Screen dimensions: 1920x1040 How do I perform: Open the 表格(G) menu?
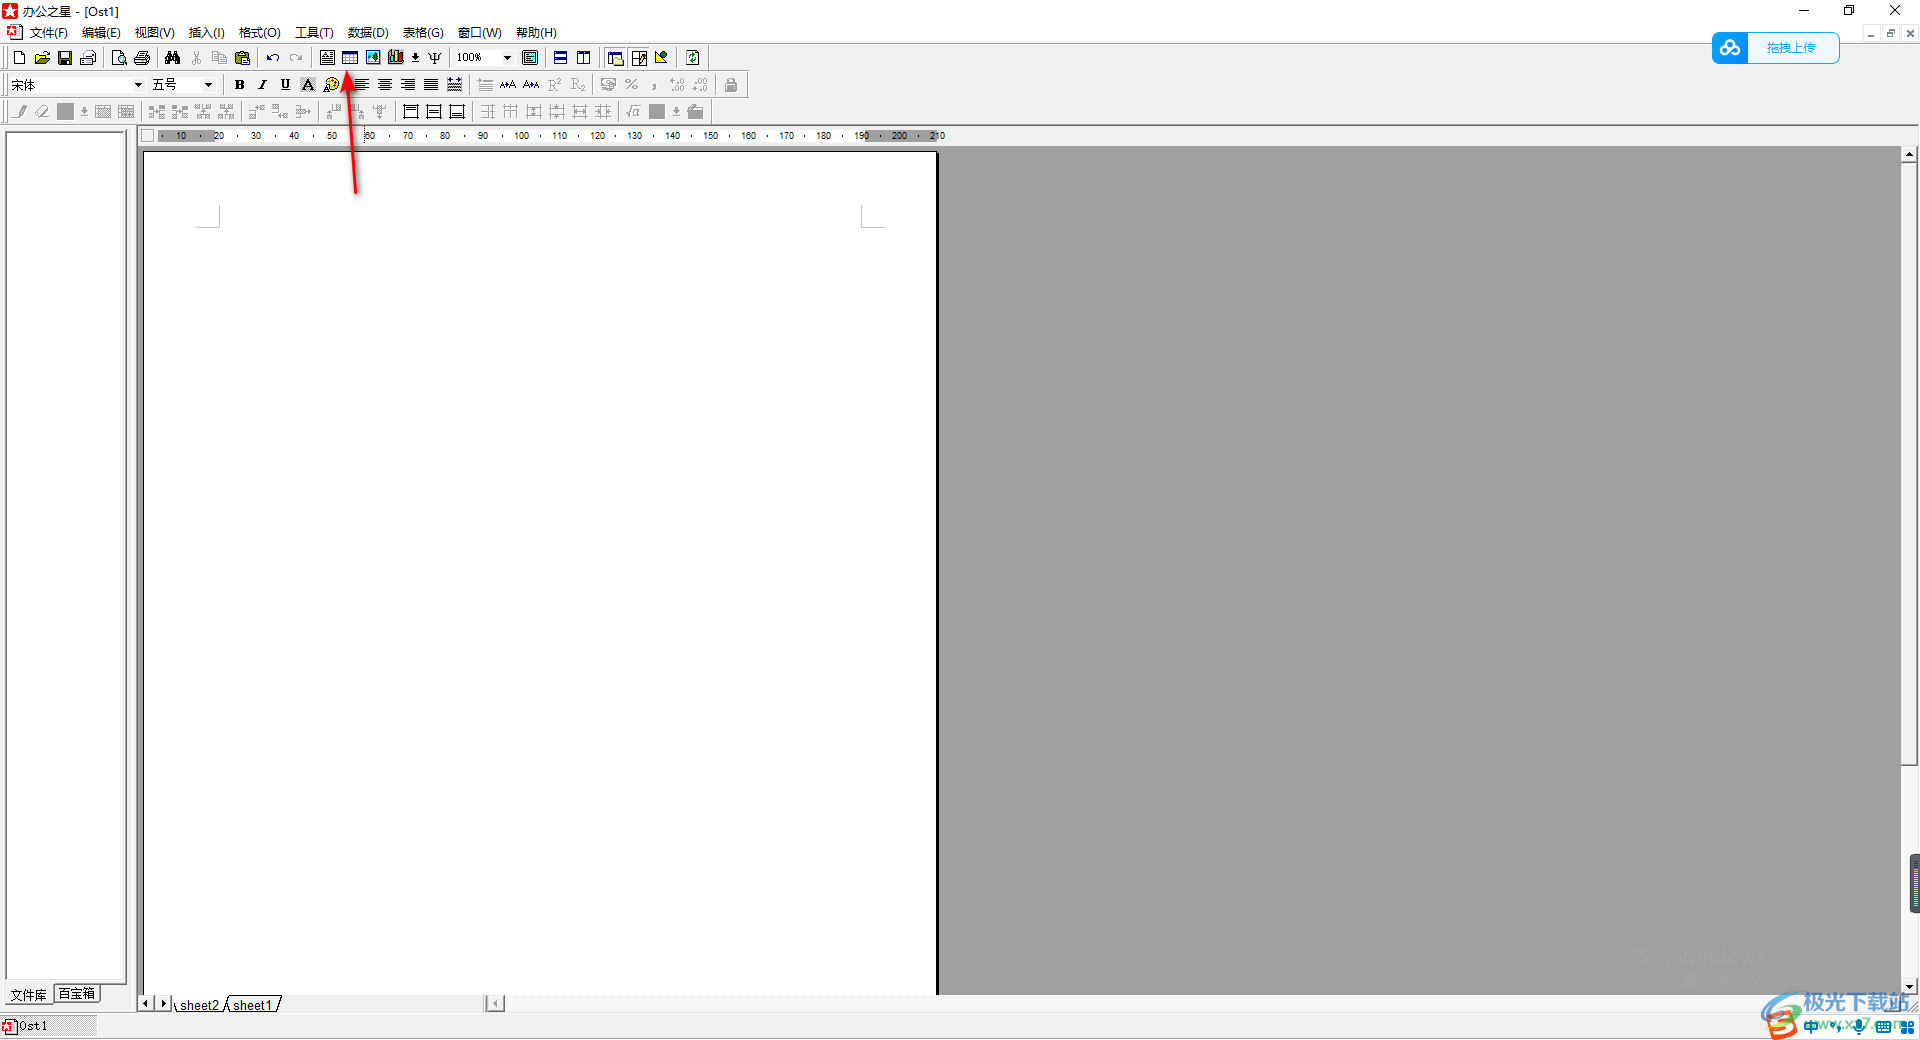click(423, 33)
